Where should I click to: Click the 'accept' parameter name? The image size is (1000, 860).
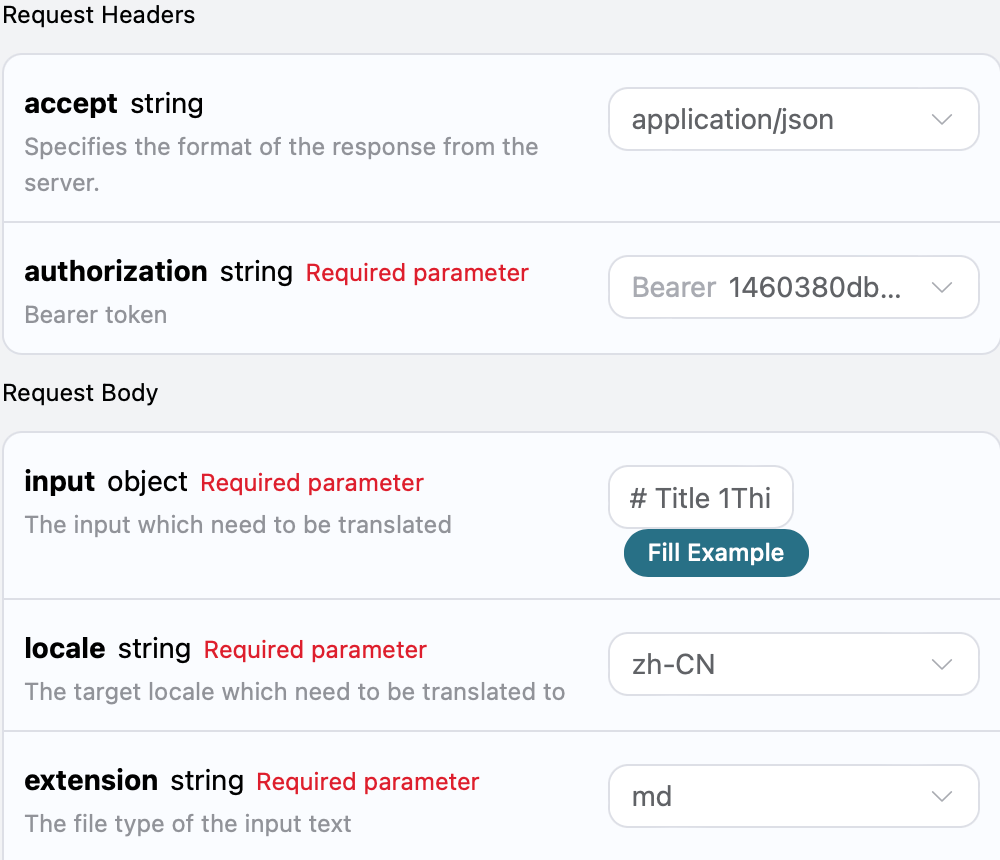click(x=71, y=104)
